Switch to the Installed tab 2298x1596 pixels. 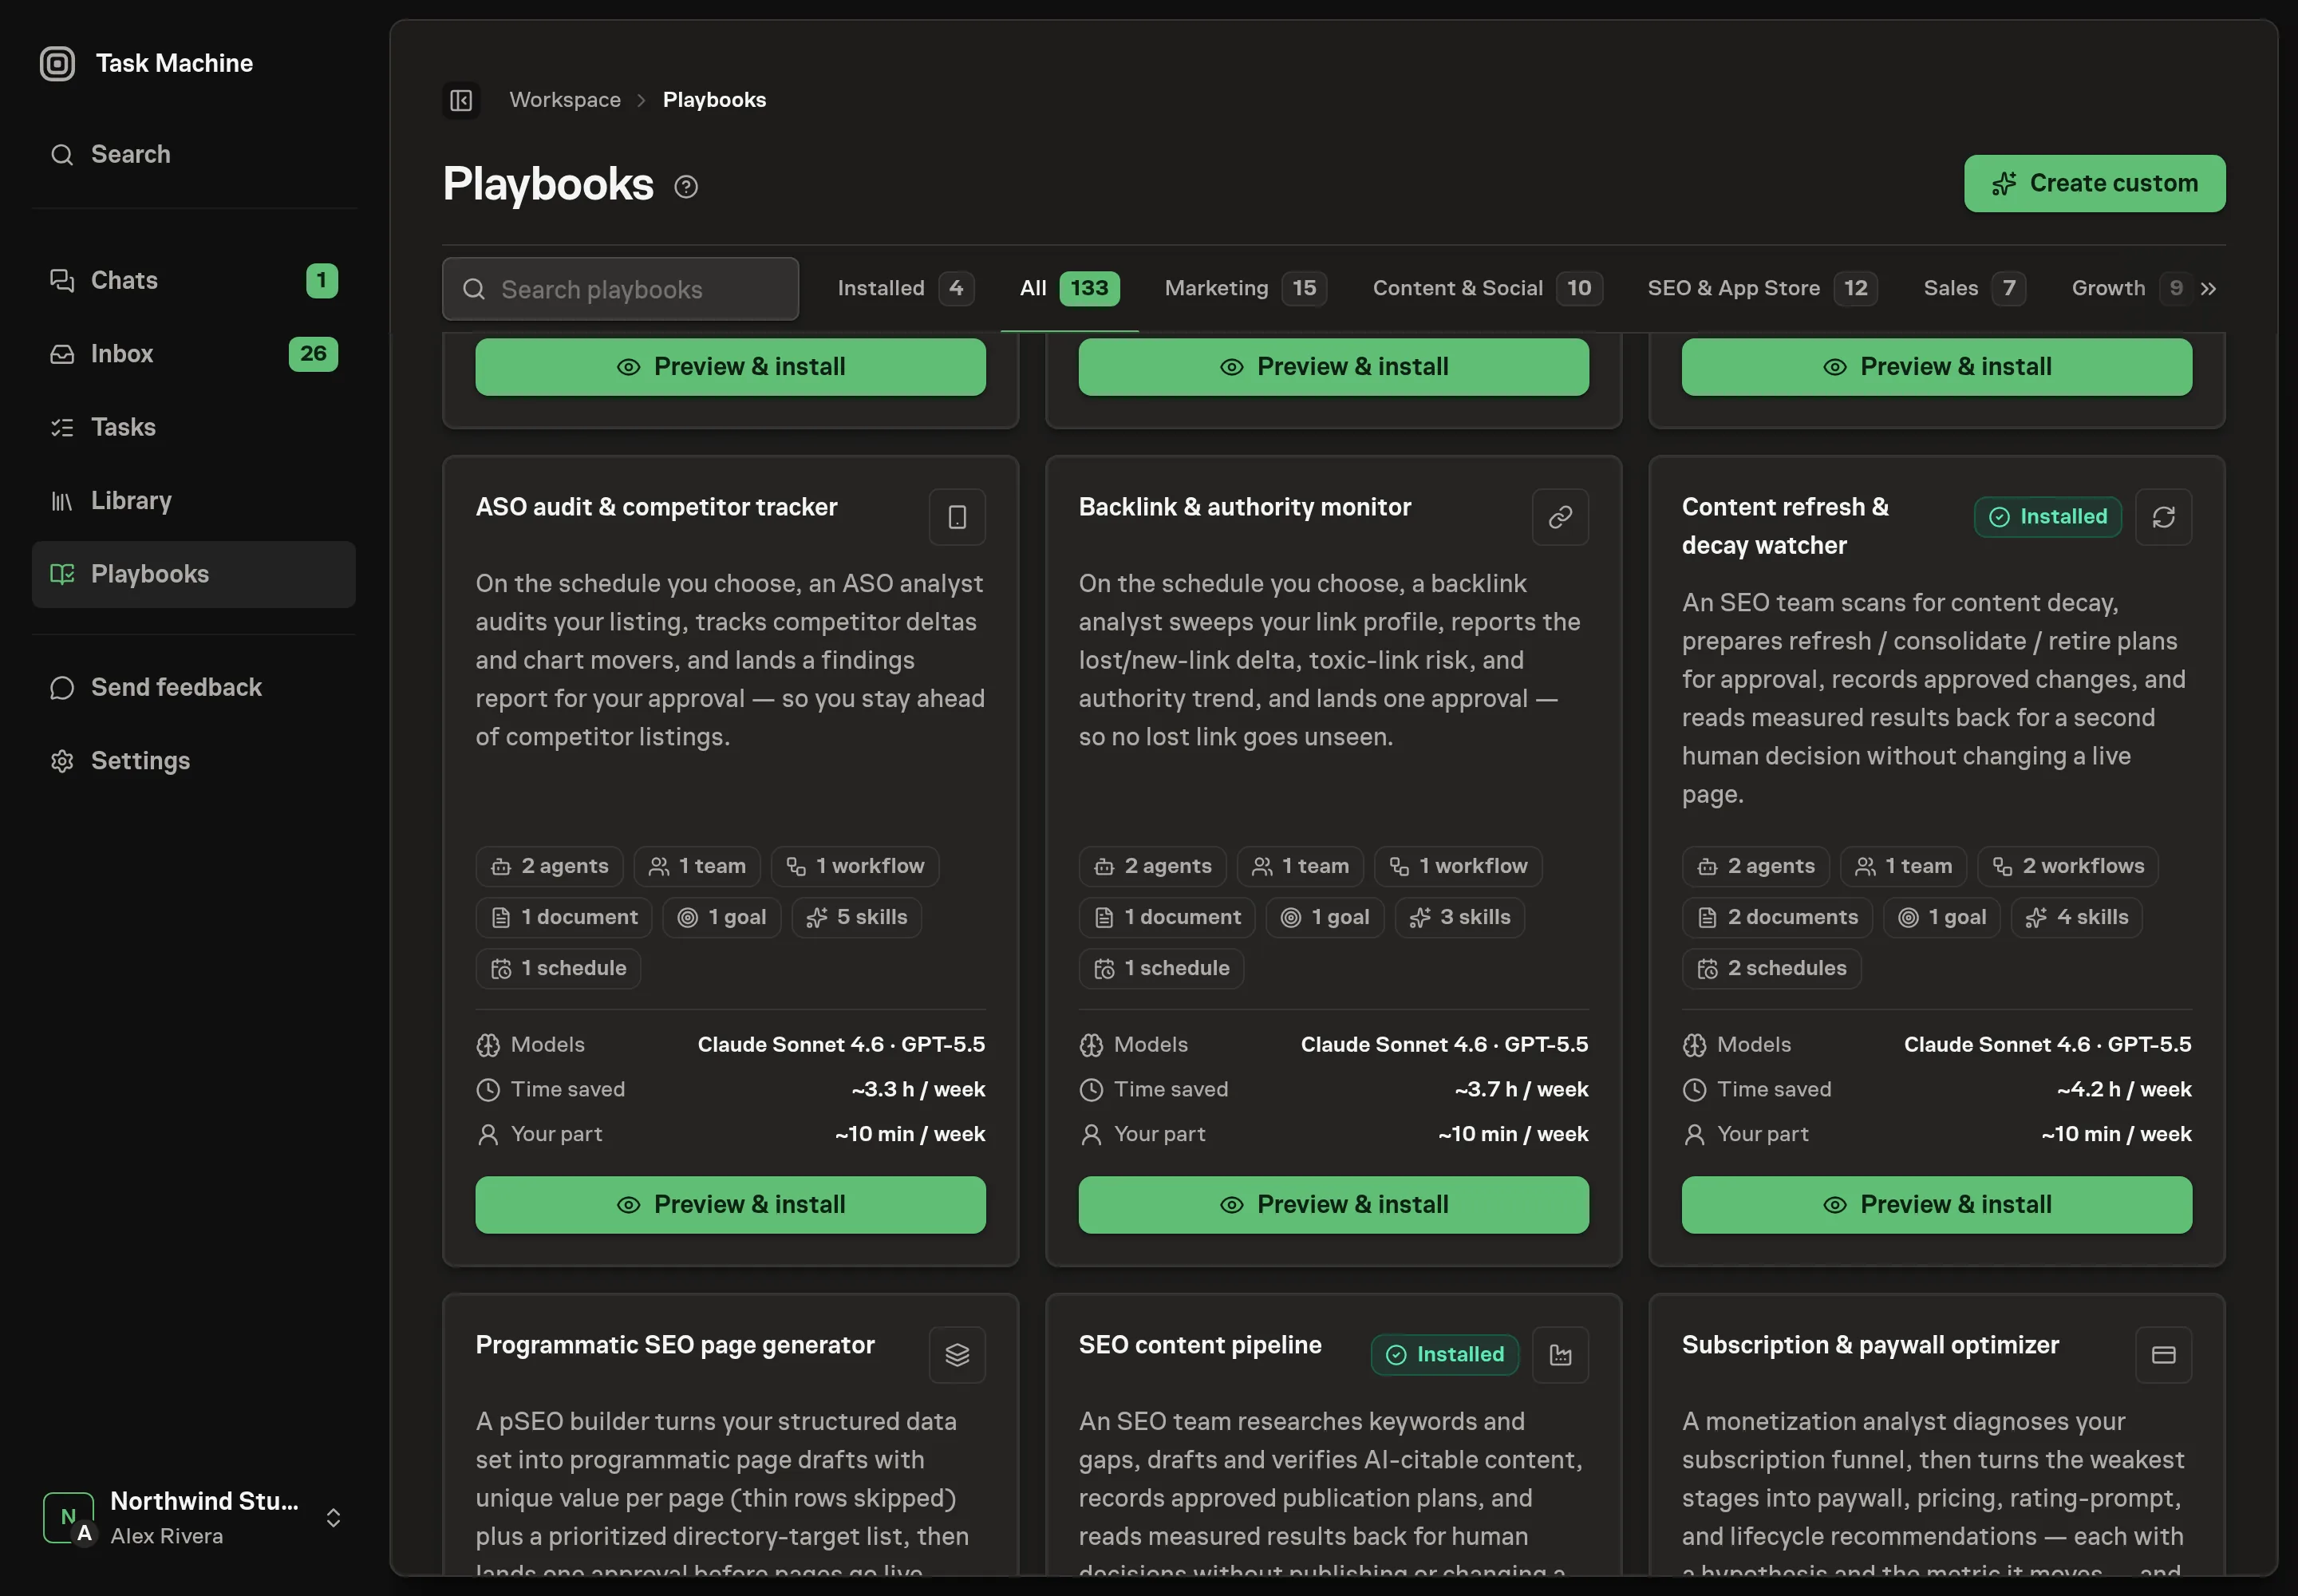click(x=905, y=289)
